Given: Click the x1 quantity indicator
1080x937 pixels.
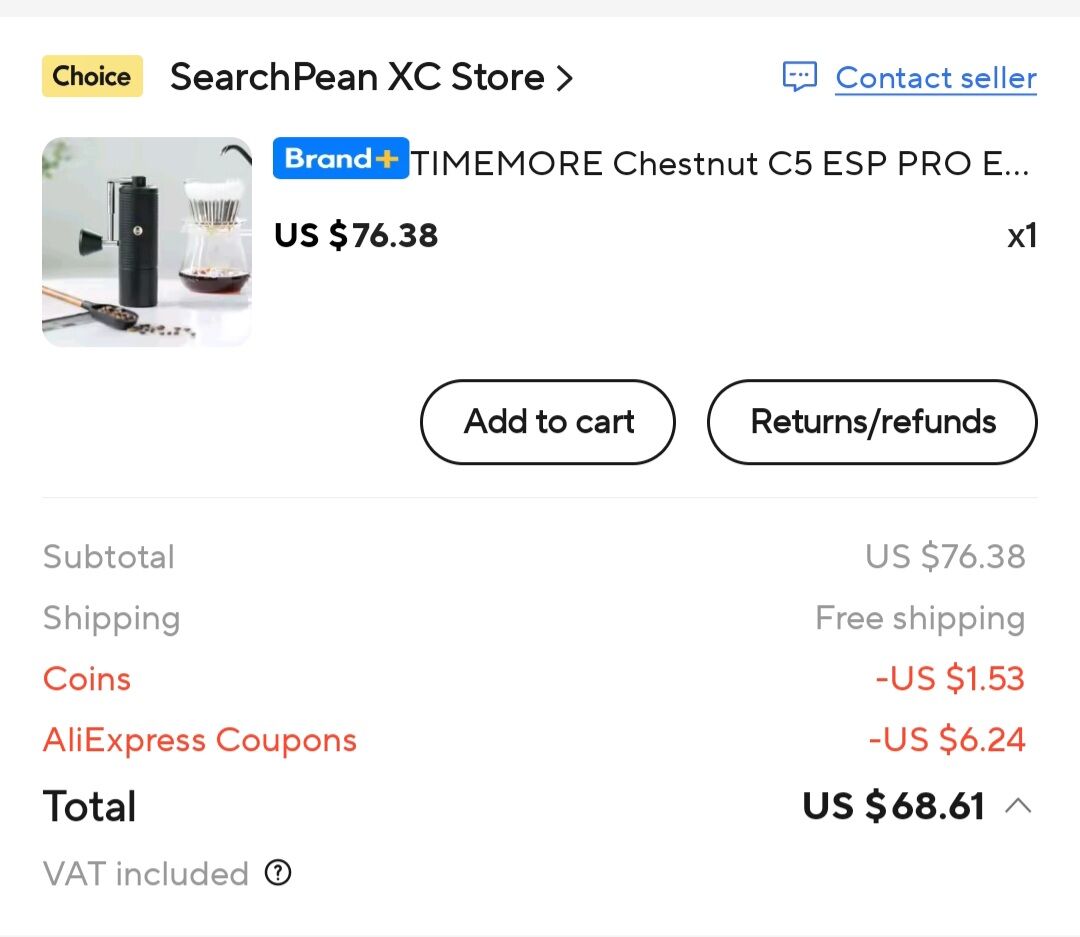Looking at the screenshot, I should 1021,237.
